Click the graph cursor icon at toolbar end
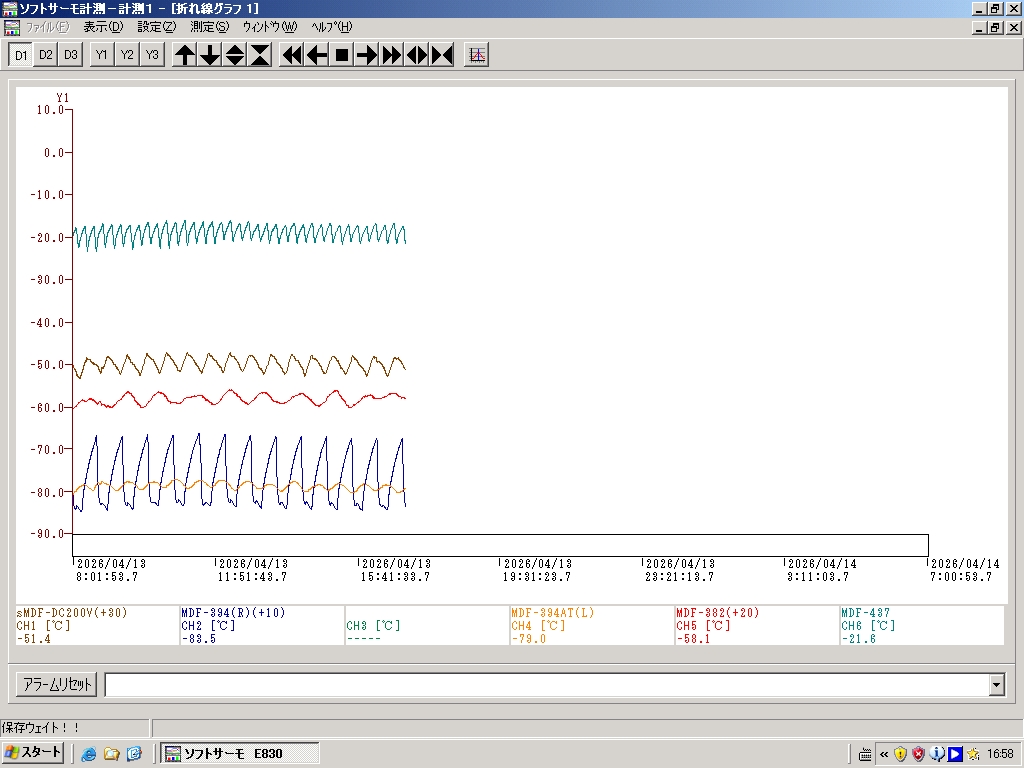The width and height of the screenshot is (1024, 768). tap(477, 55)
